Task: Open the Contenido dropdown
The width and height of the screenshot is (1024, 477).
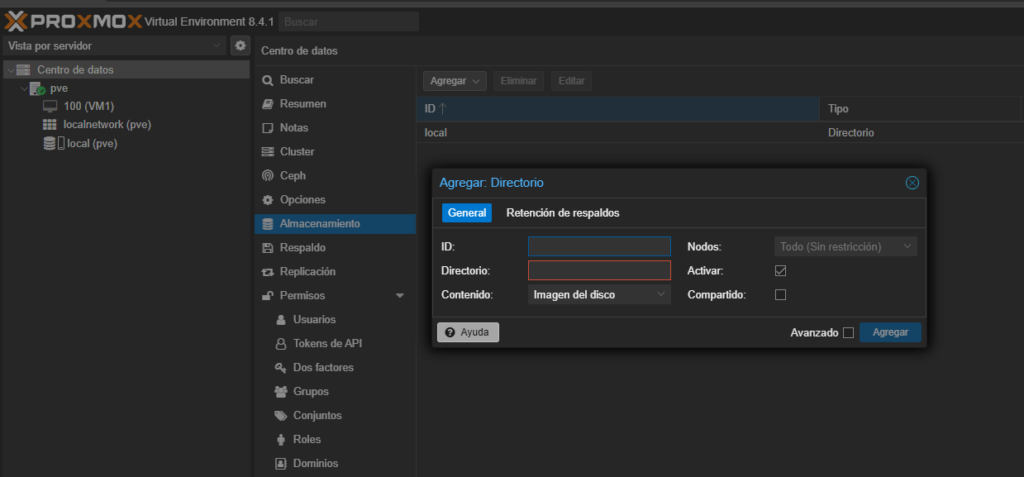Action: pos(599,295)
